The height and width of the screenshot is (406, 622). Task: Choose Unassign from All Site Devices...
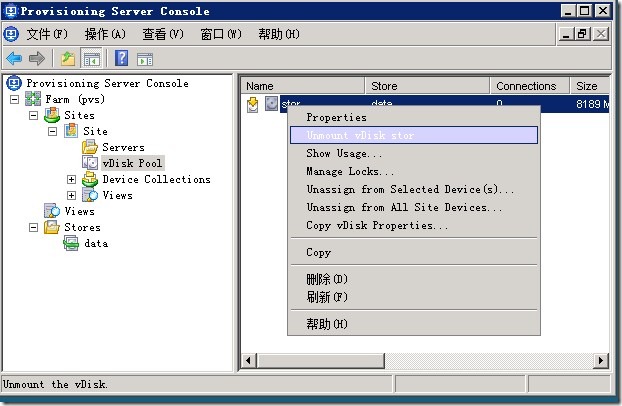pos(414,207)
